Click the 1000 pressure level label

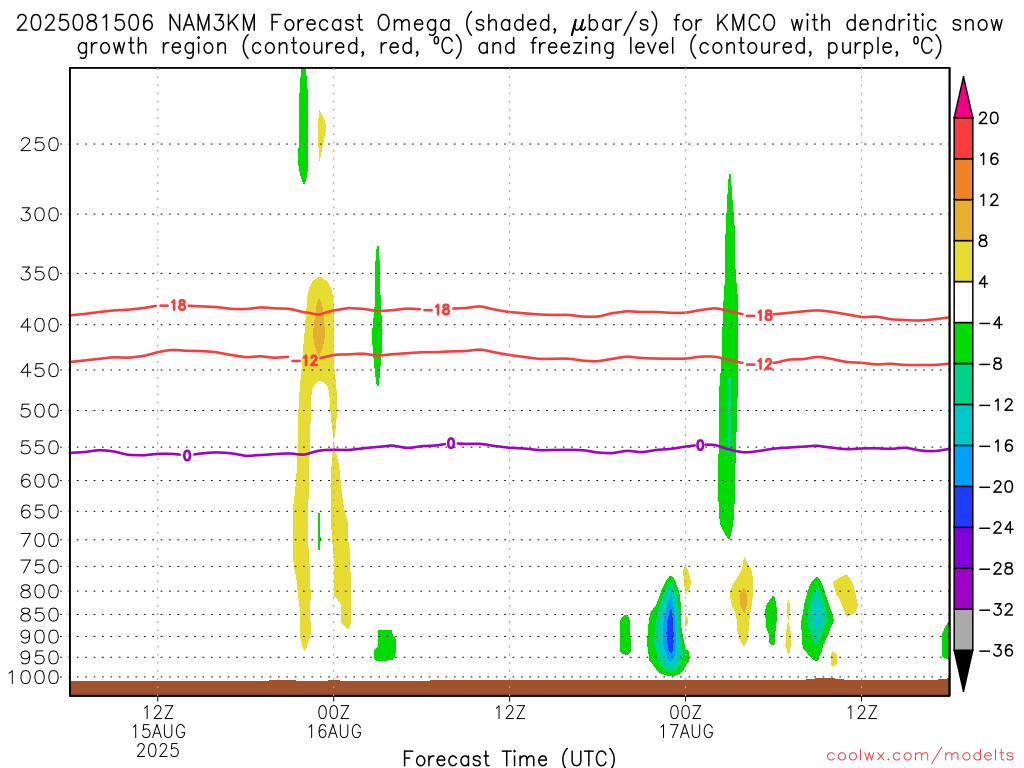click(34, 677)
